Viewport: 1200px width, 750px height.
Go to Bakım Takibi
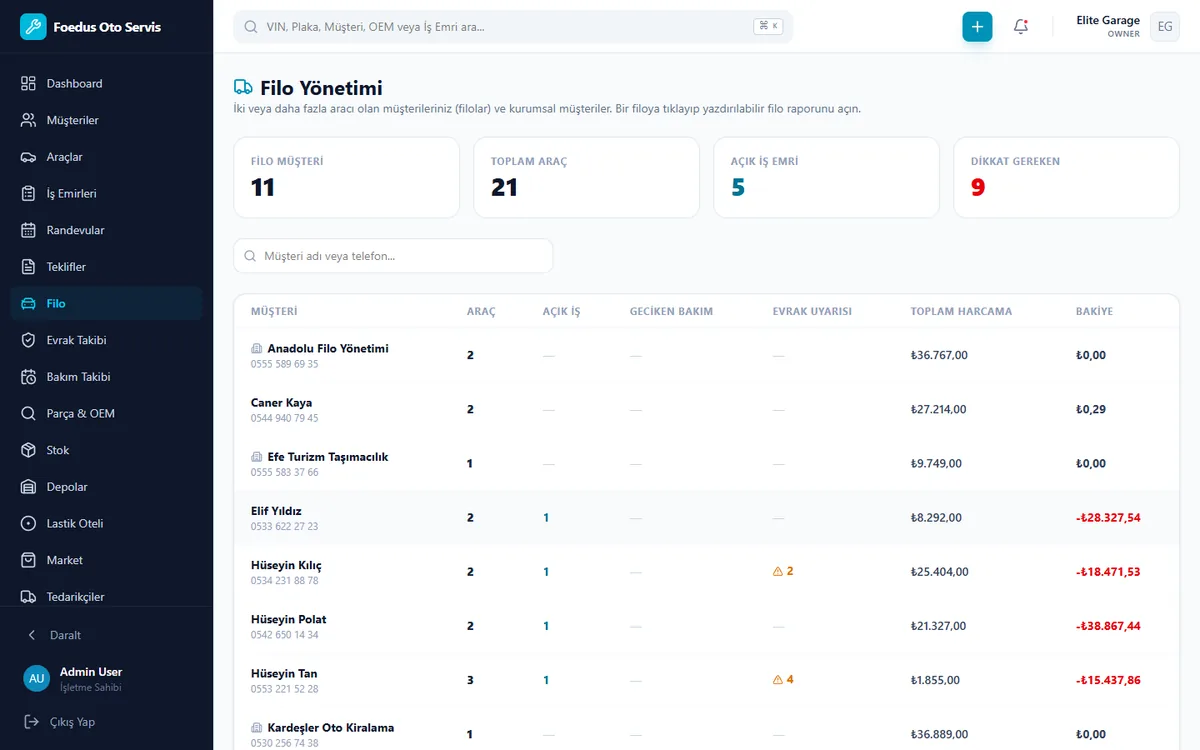click(107, 377)
